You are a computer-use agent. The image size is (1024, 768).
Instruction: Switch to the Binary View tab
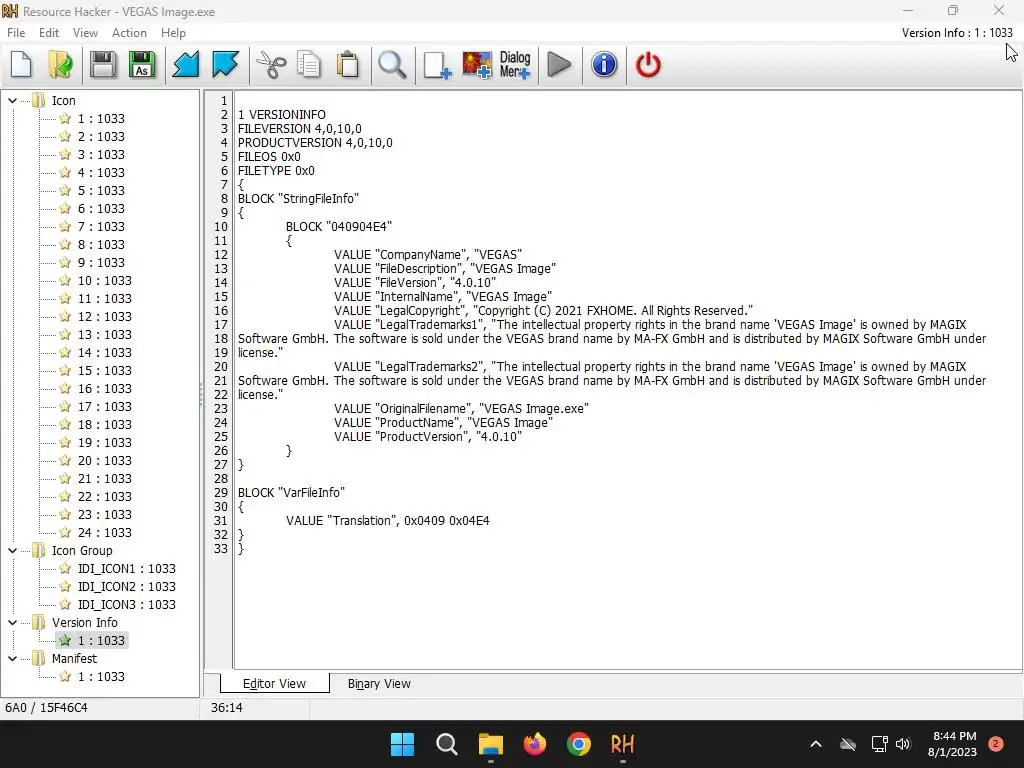[x=379, y=684]
